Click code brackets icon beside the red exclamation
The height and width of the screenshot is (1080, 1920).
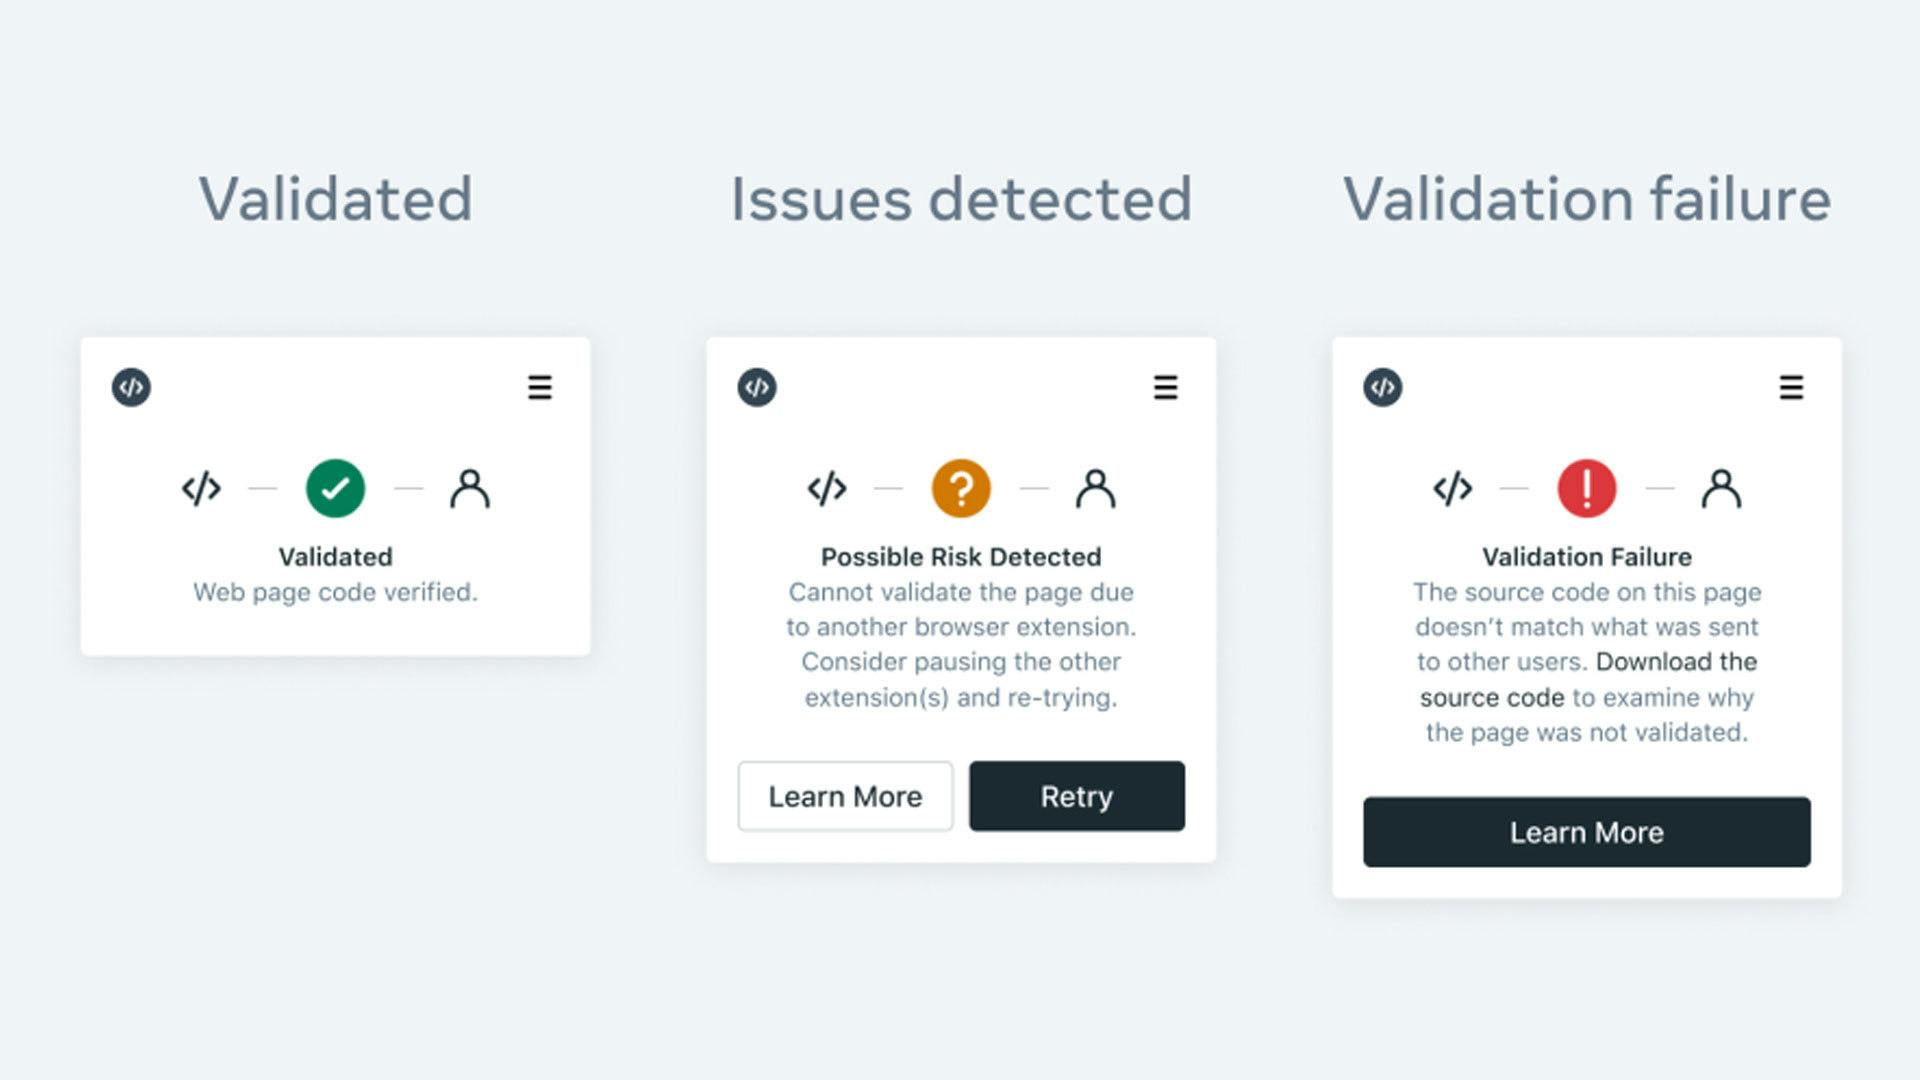click(1453, 488)
